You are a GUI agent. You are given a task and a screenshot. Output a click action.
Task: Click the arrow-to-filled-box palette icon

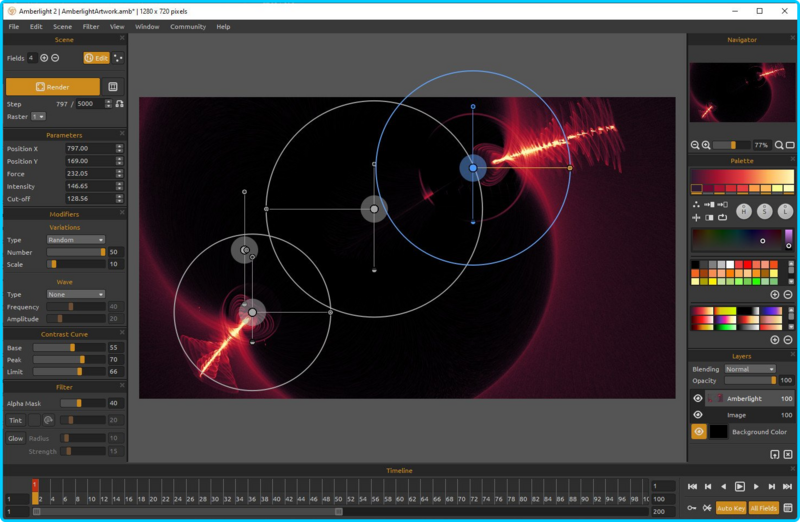[709, 205]
